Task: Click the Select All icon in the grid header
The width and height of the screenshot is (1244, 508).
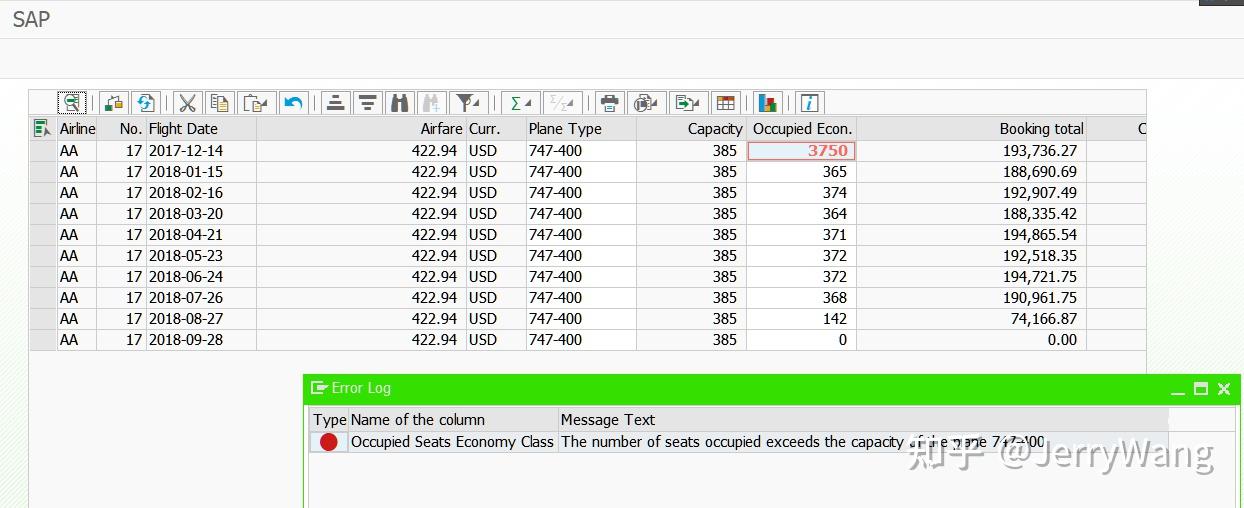Action: [x=42, y=128]
